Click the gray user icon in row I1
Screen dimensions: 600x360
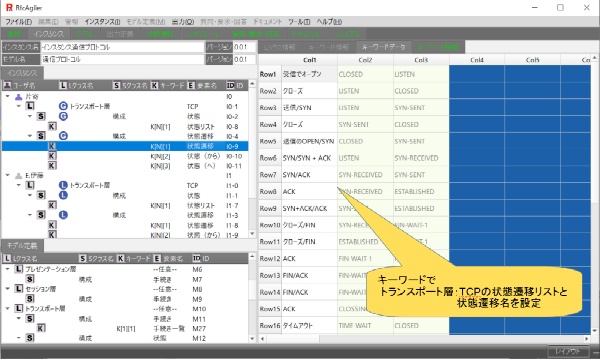point(18,176)
